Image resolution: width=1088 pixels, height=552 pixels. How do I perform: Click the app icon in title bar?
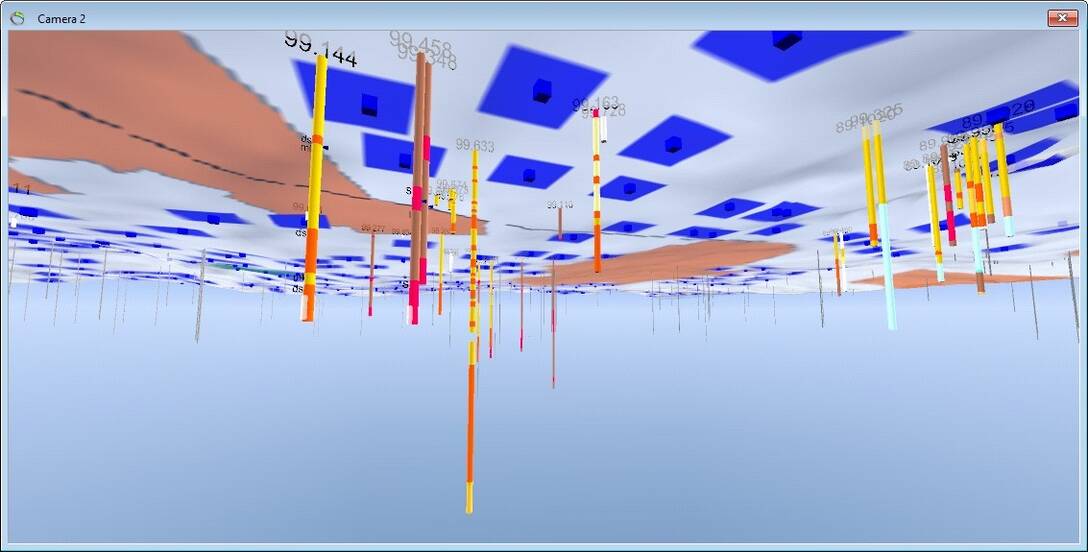(x=16, y=18)
